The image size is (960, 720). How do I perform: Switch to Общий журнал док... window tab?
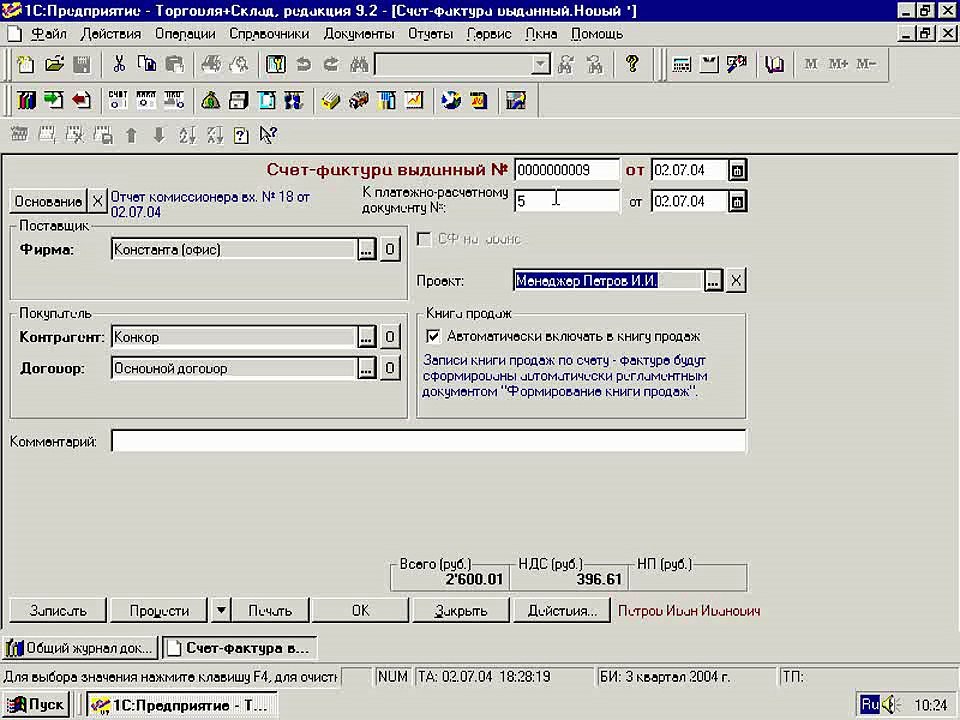(80, 648)
